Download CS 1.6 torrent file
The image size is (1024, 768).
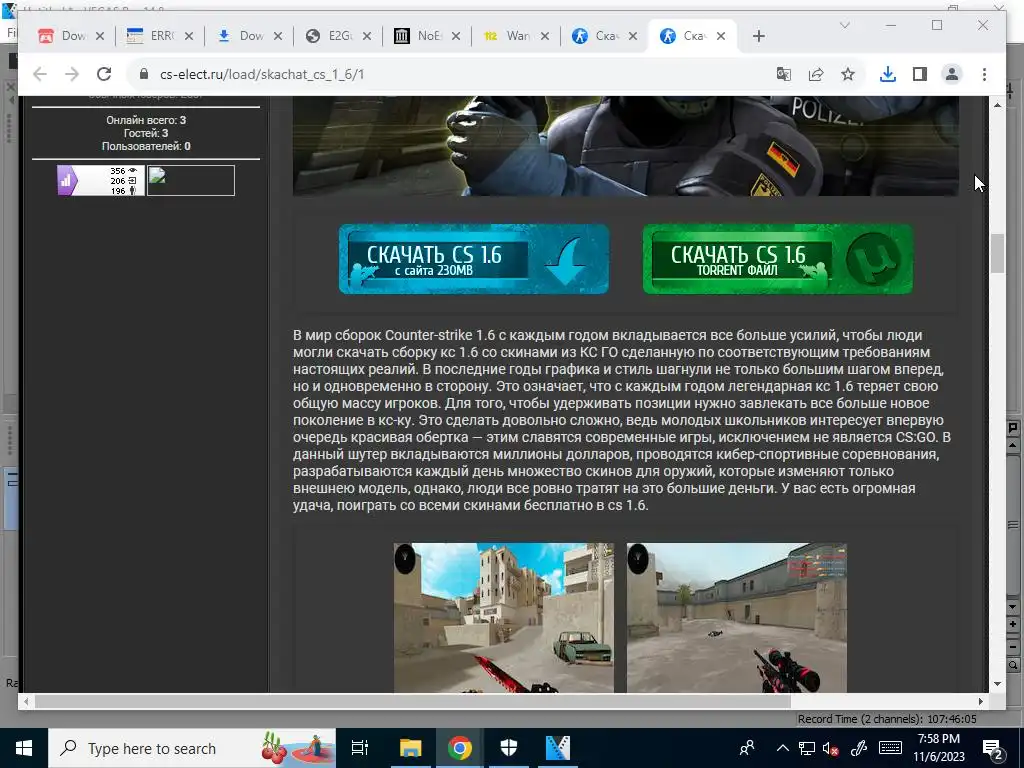[x=778, y=259]
